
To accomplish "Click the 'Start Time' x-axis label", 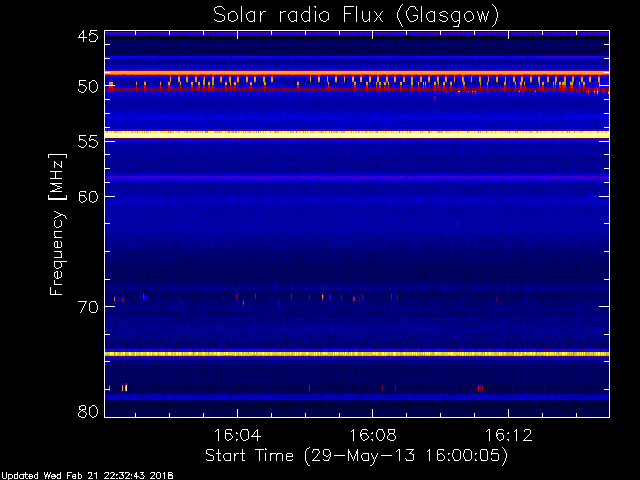I will click(355, 455).
